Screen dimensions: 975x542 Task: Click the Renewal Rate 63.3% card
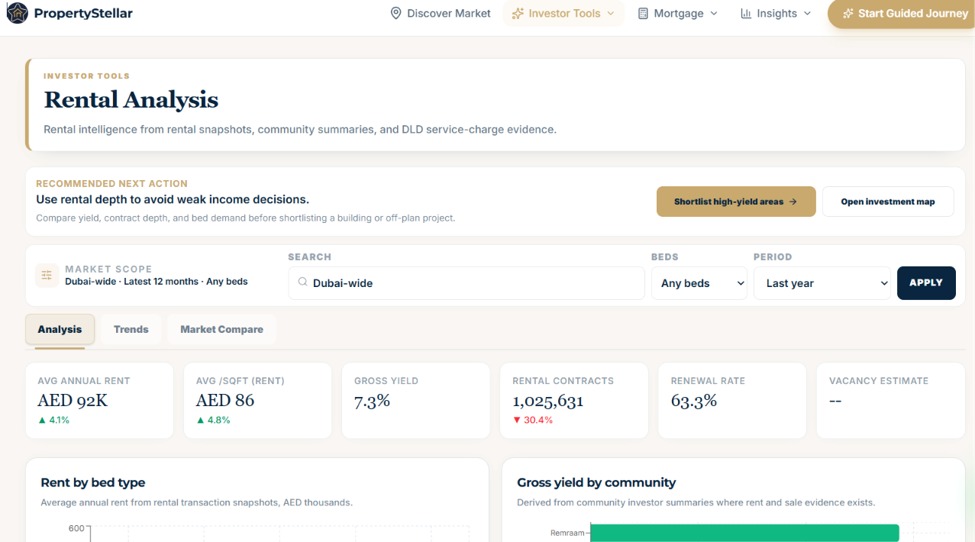pos(732,401)
